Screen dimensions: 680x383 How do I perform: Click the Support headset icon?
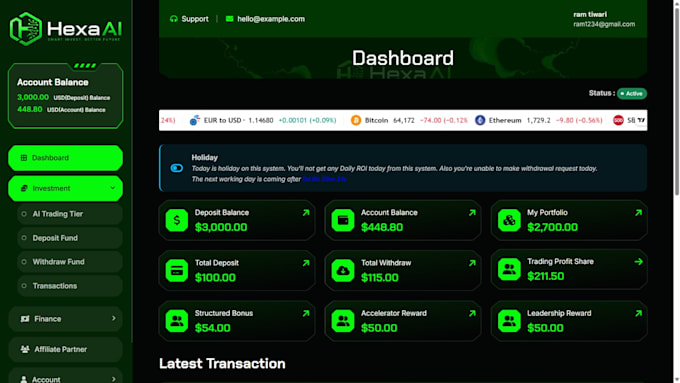[174, 19]
